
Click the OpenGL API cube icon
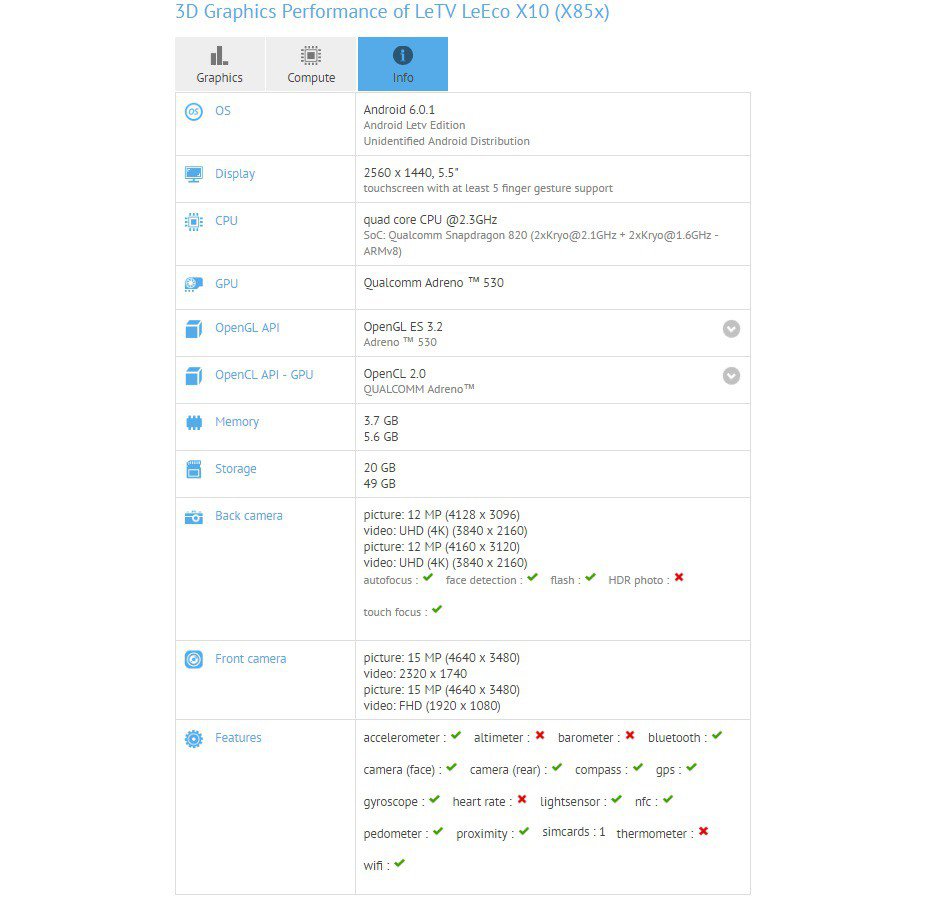tap(194, 328)
